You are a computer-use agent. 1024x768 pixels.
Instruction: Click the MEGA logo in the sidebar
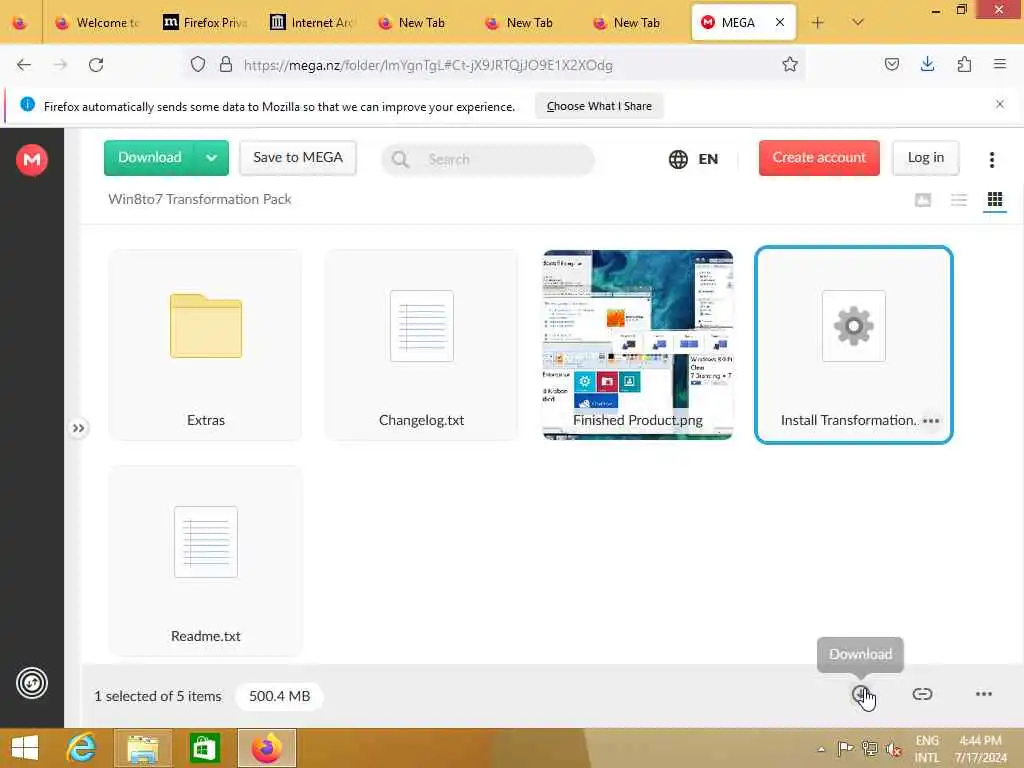[x=32, y=159]
